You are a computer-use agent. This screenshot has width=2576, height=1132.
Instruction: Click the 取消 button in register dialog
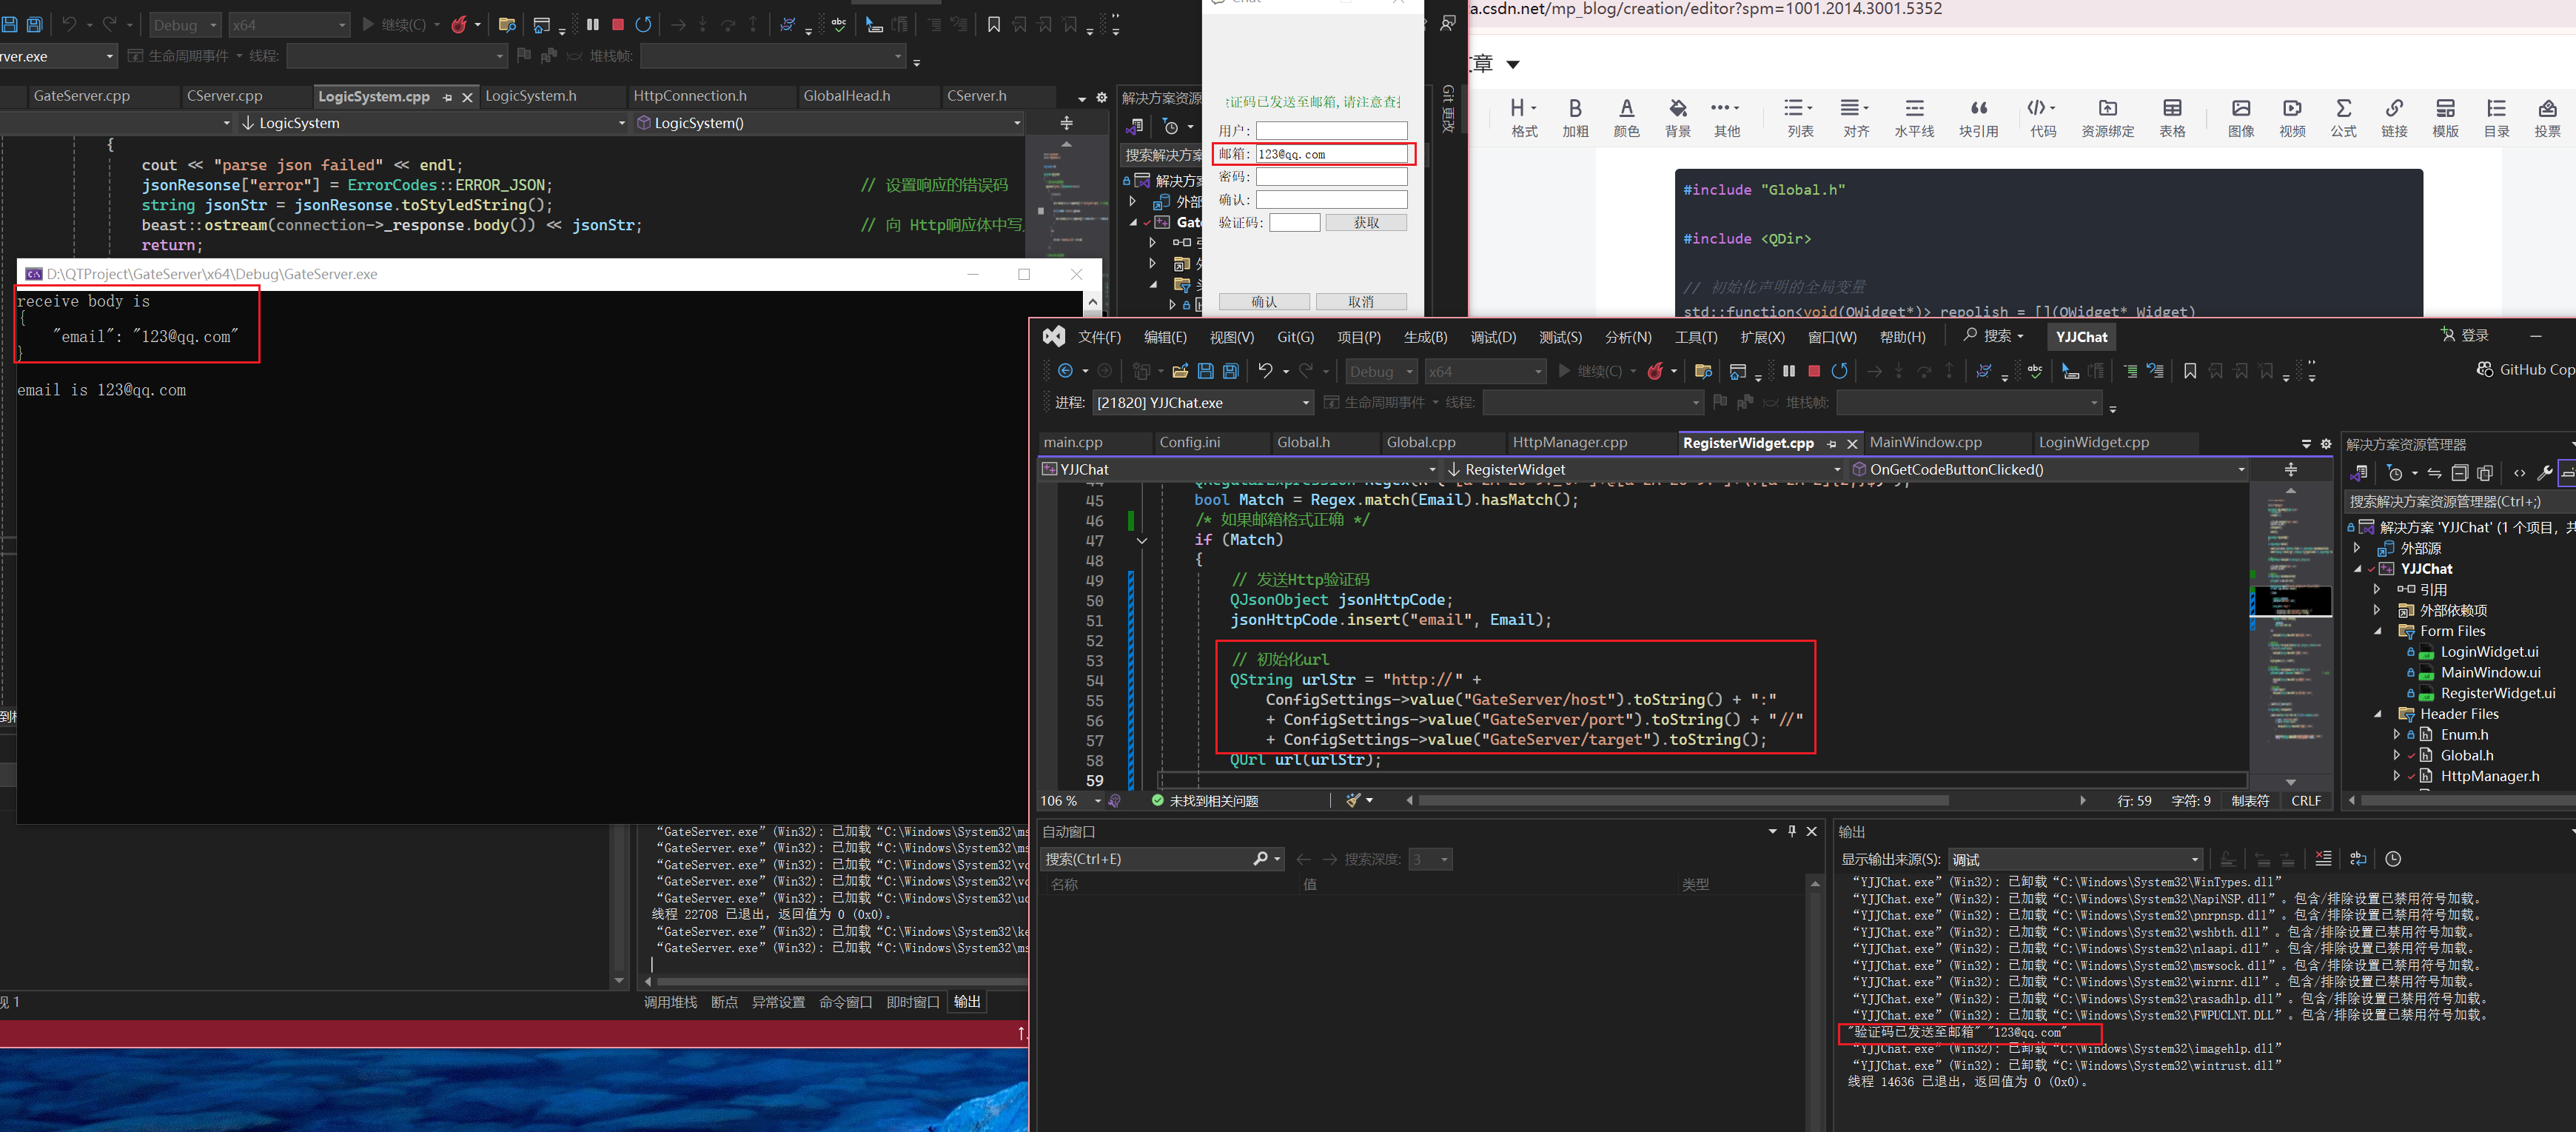pyautogui.click(x=1360, y=302)
